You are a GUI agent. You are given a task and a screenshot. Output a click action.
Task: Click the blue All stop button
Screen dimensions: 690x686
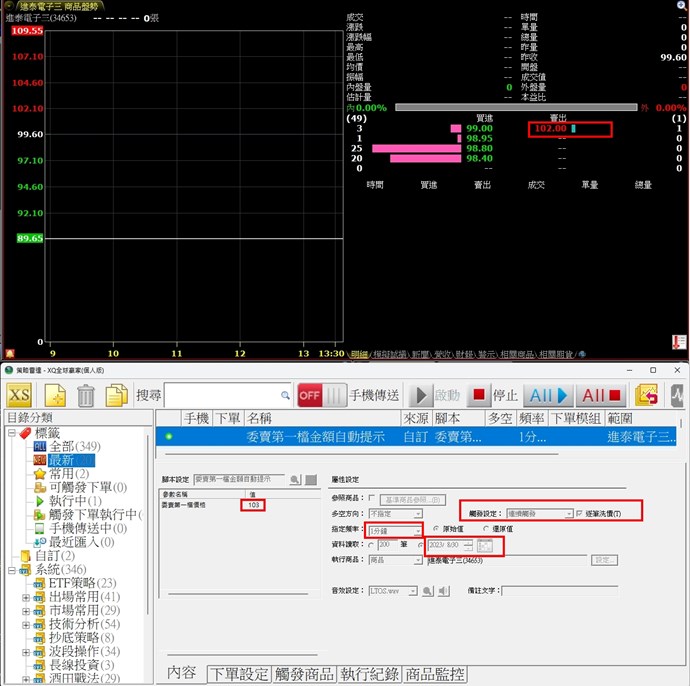601,394
